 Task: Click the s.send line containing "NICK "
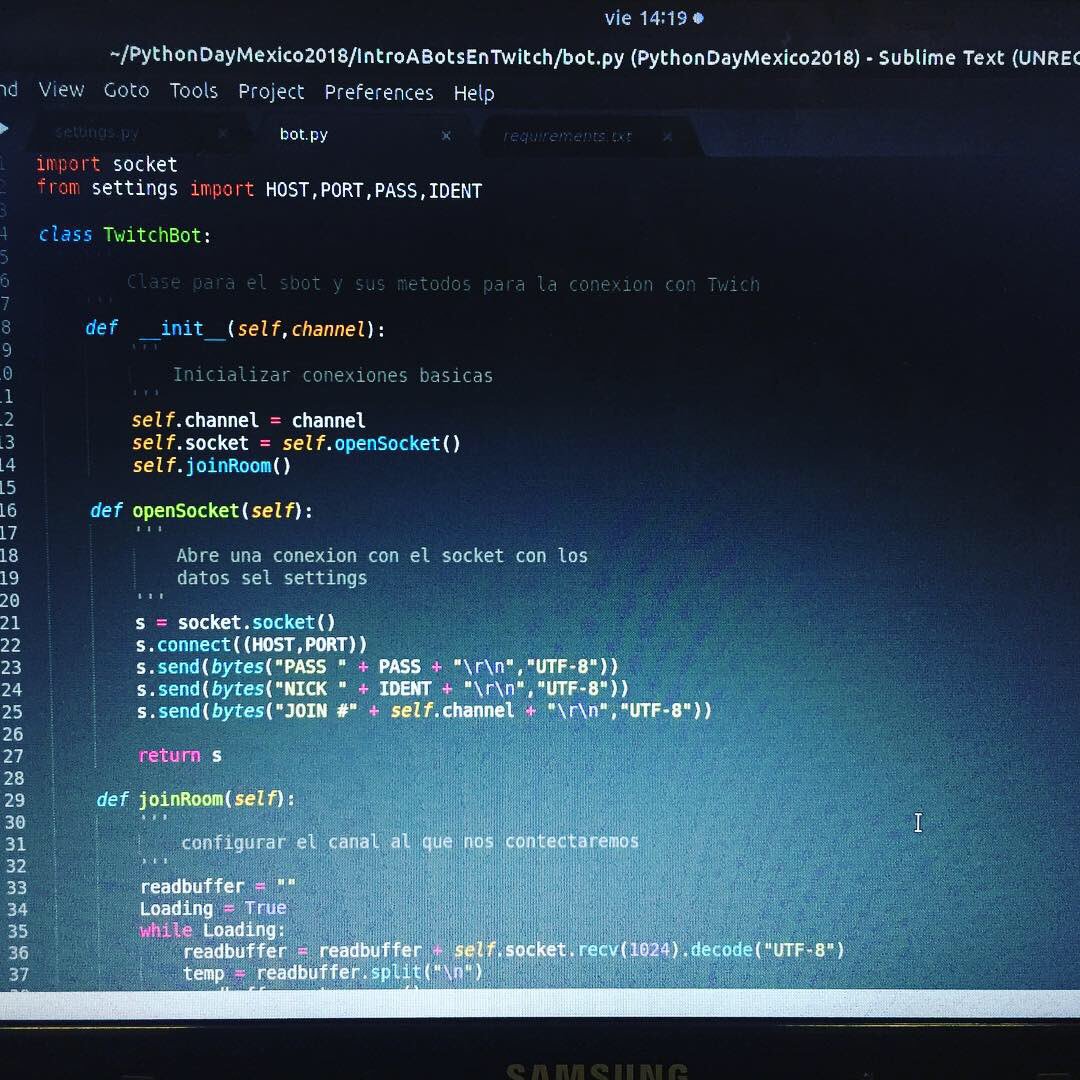tap(382, 689)
